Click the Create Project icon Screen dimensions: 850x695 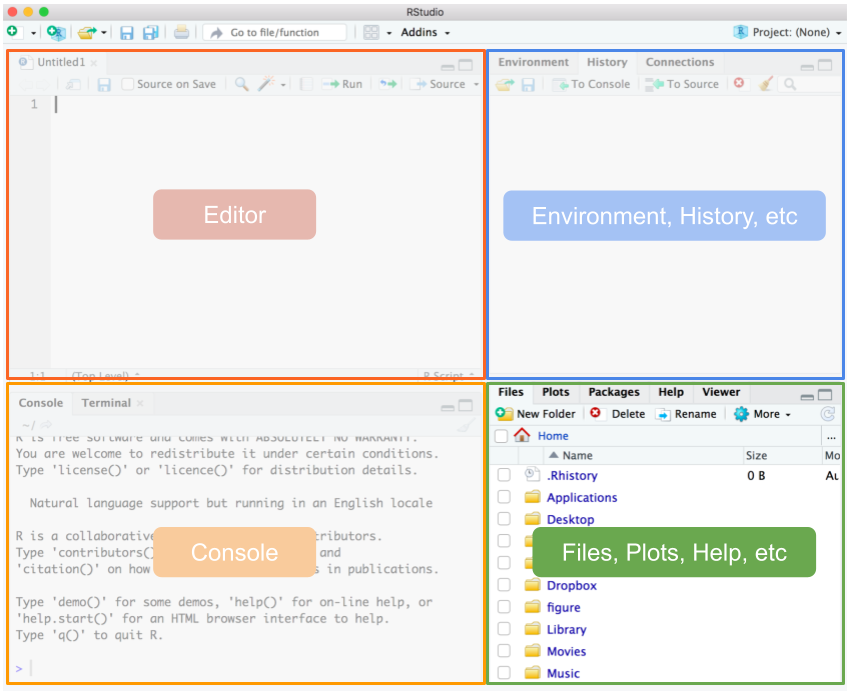[x=56, y=33]
